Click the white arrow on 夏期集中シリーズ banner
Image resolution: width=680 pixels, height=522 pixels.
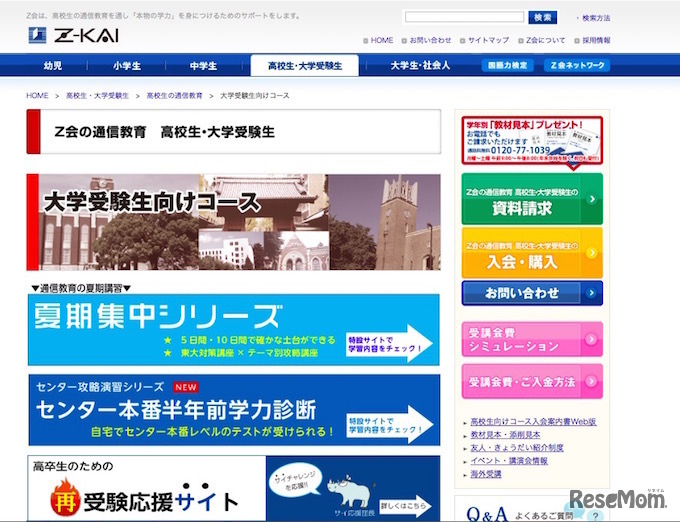(389, 343)
